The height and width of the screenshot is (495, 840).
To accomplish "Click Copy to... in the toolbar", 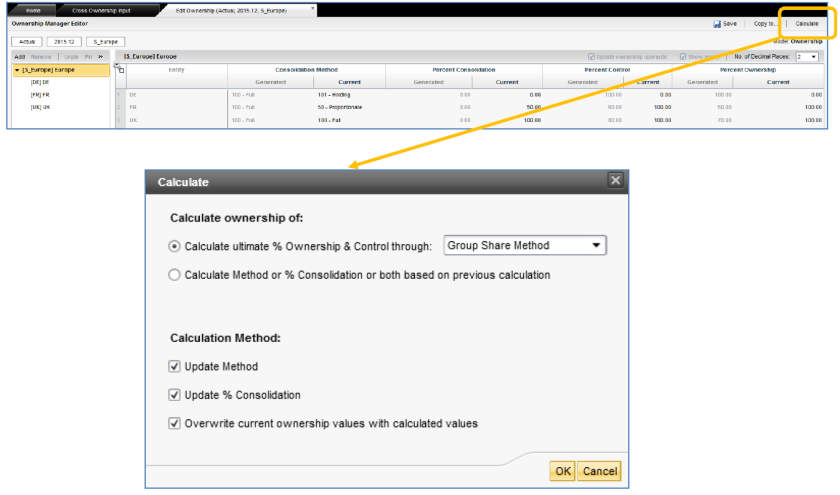I will [764, 23].
